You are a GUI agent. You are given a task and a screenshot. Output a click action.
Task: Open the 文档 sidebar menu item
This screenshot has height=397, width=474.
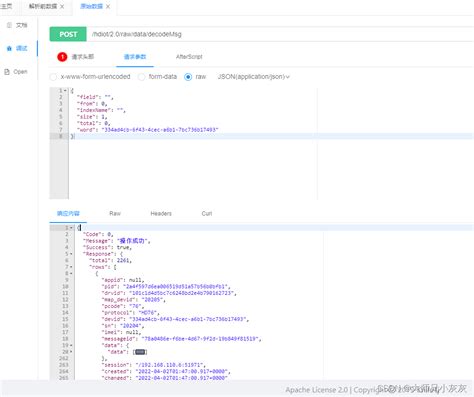coord(22,25)
